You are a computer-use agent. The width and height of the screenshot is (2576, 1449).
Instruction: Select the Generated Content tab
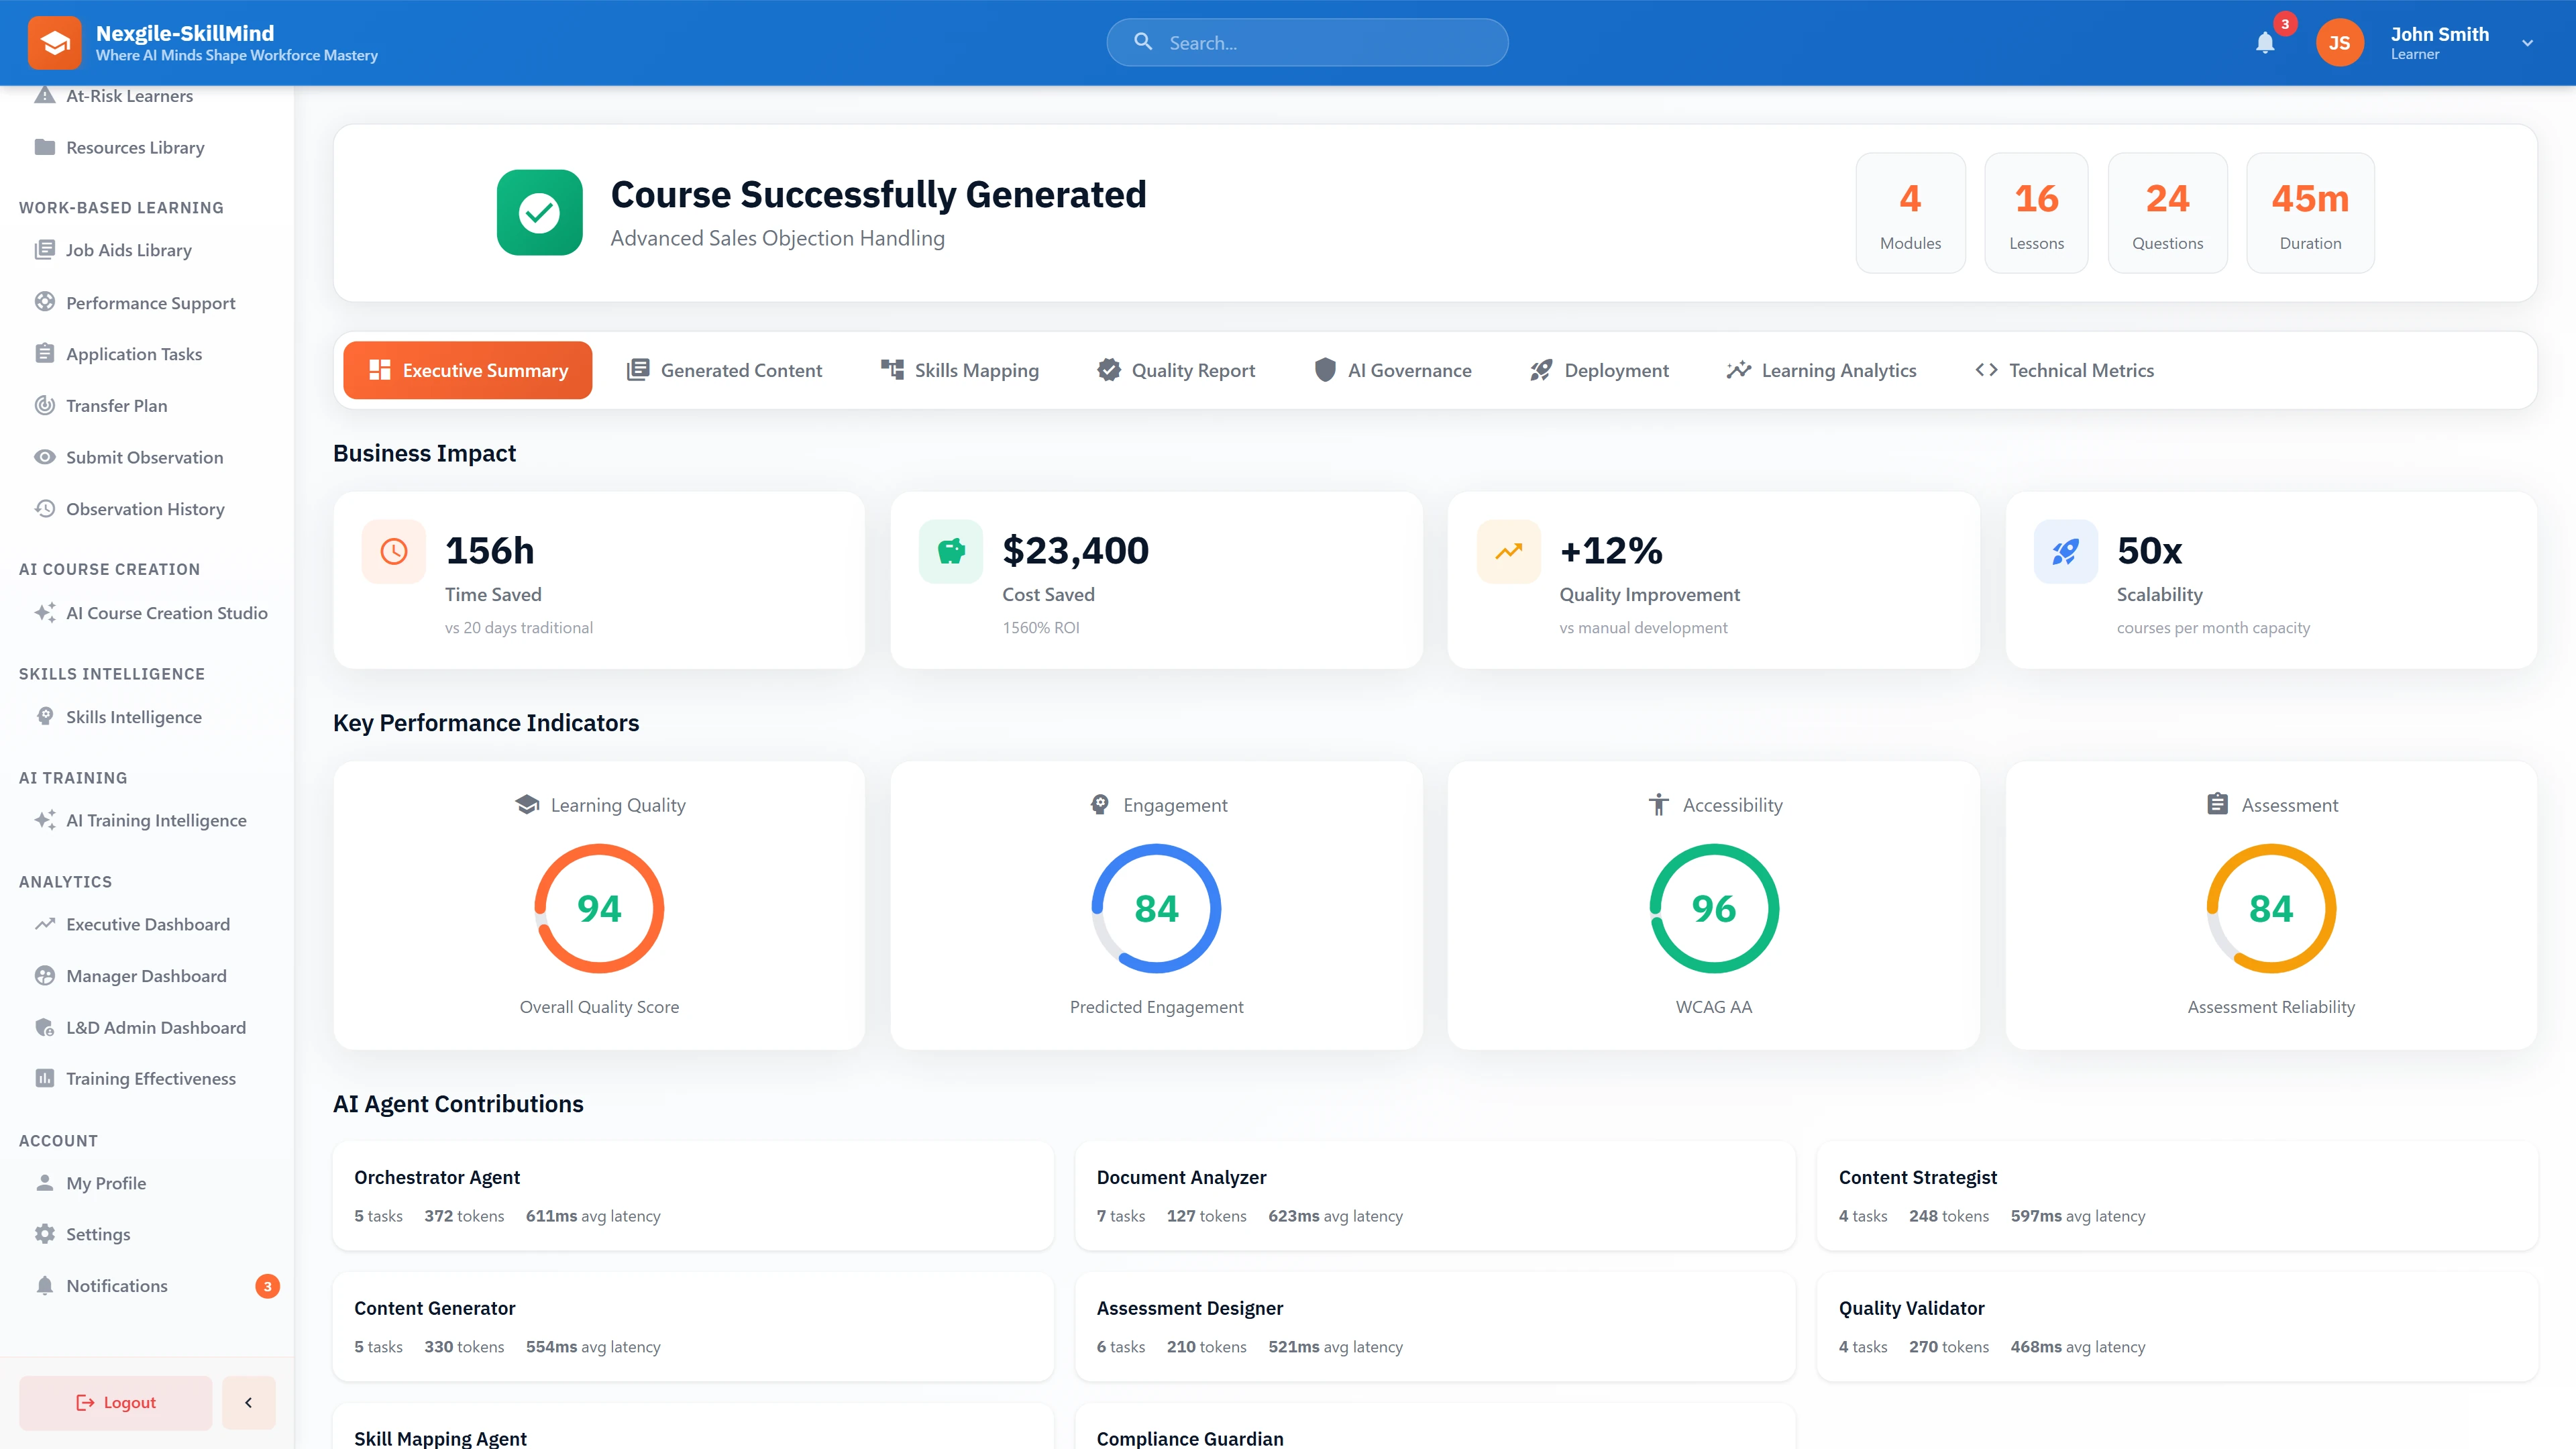tap(723, 370)
